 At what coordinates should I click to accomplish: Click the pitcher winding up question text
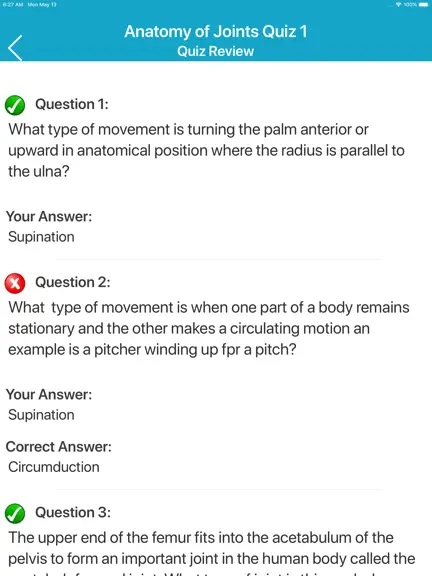209,328
